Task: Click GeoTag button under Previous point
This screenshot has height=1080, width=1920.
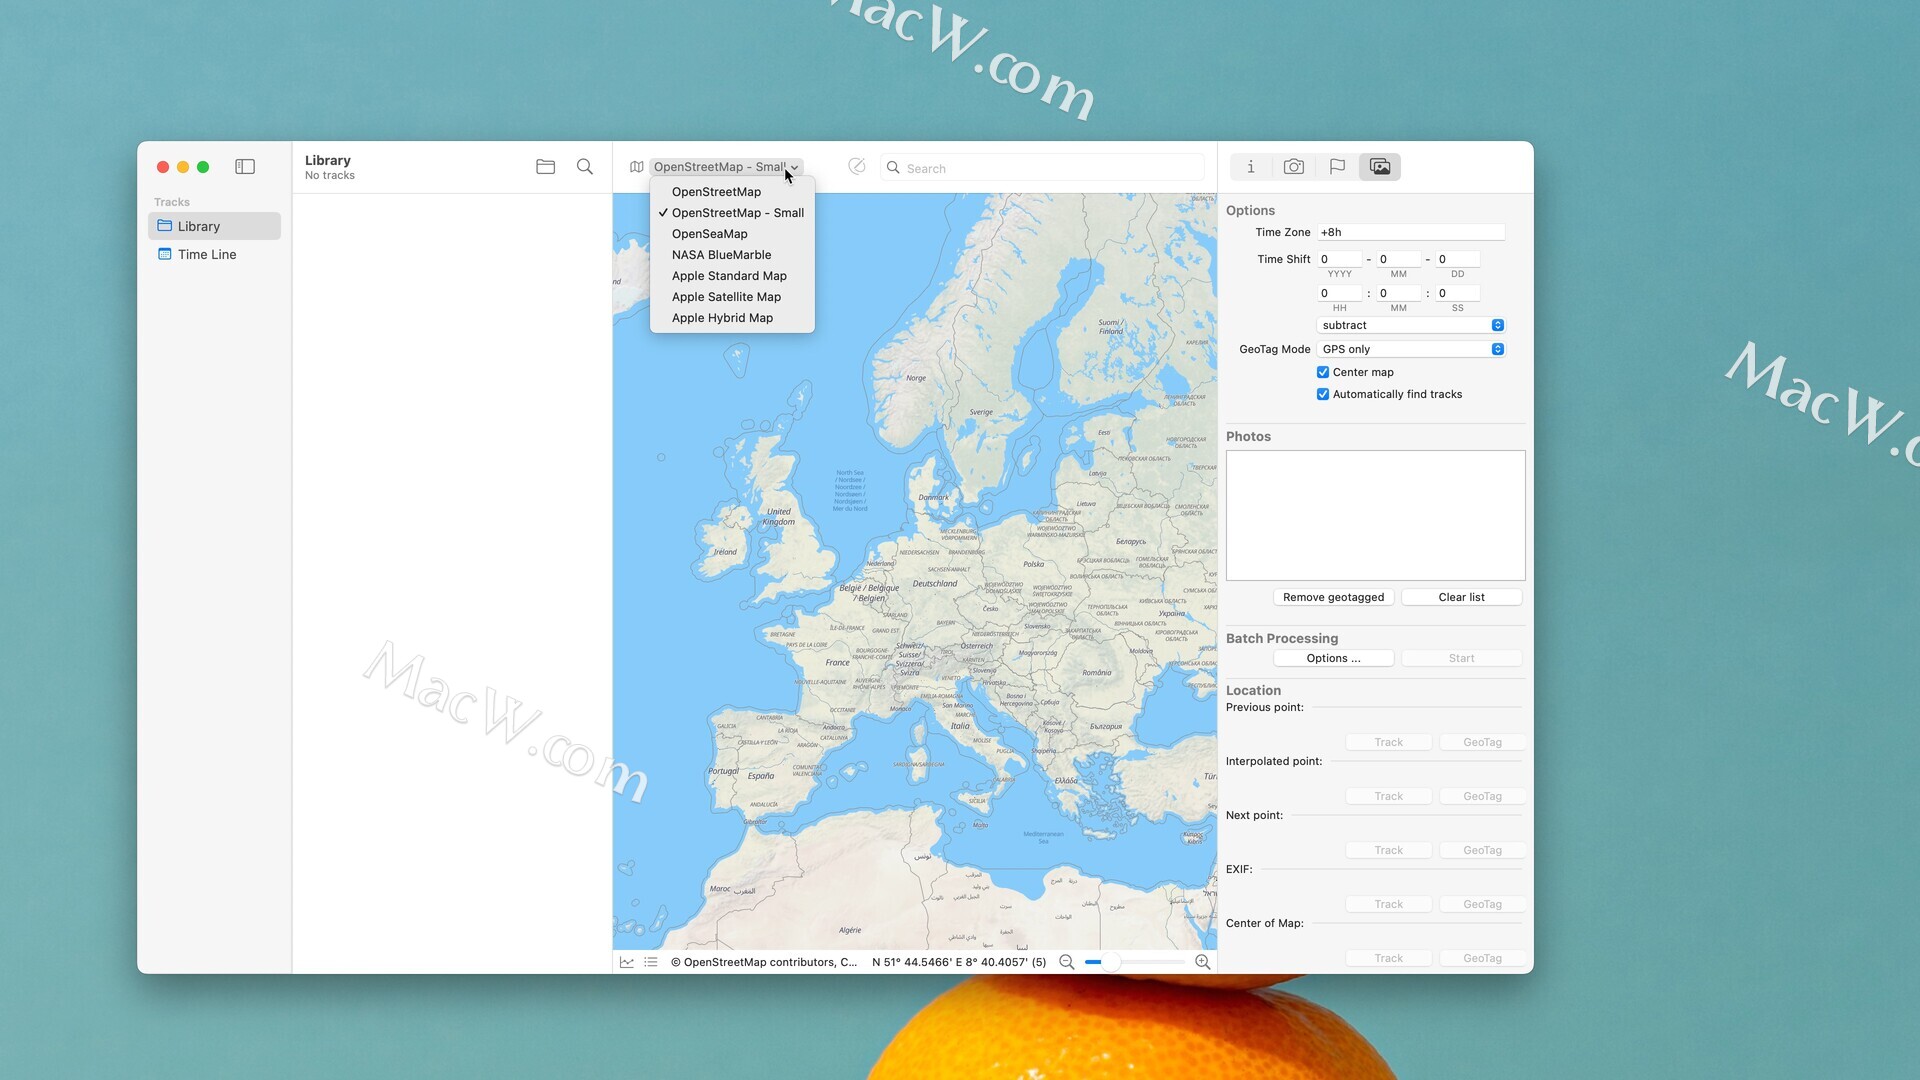Action: pos(1482,742)
